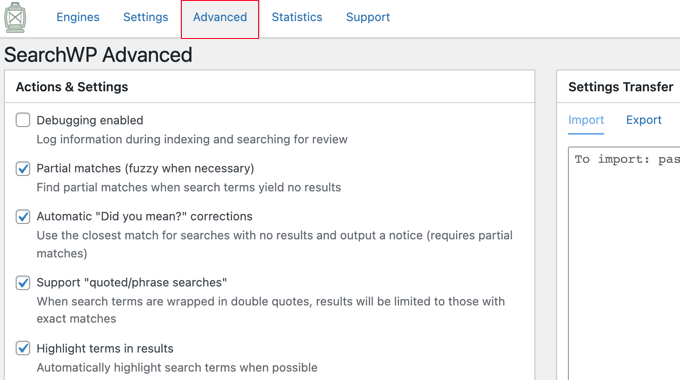Click the Settings Transfer panel heading

(x=621, y=87)
